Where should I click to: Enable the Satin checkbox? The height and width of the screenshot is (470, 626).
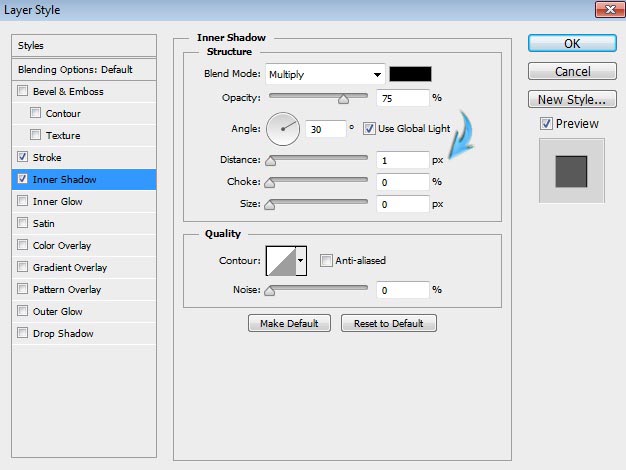(x=23, y=222)
